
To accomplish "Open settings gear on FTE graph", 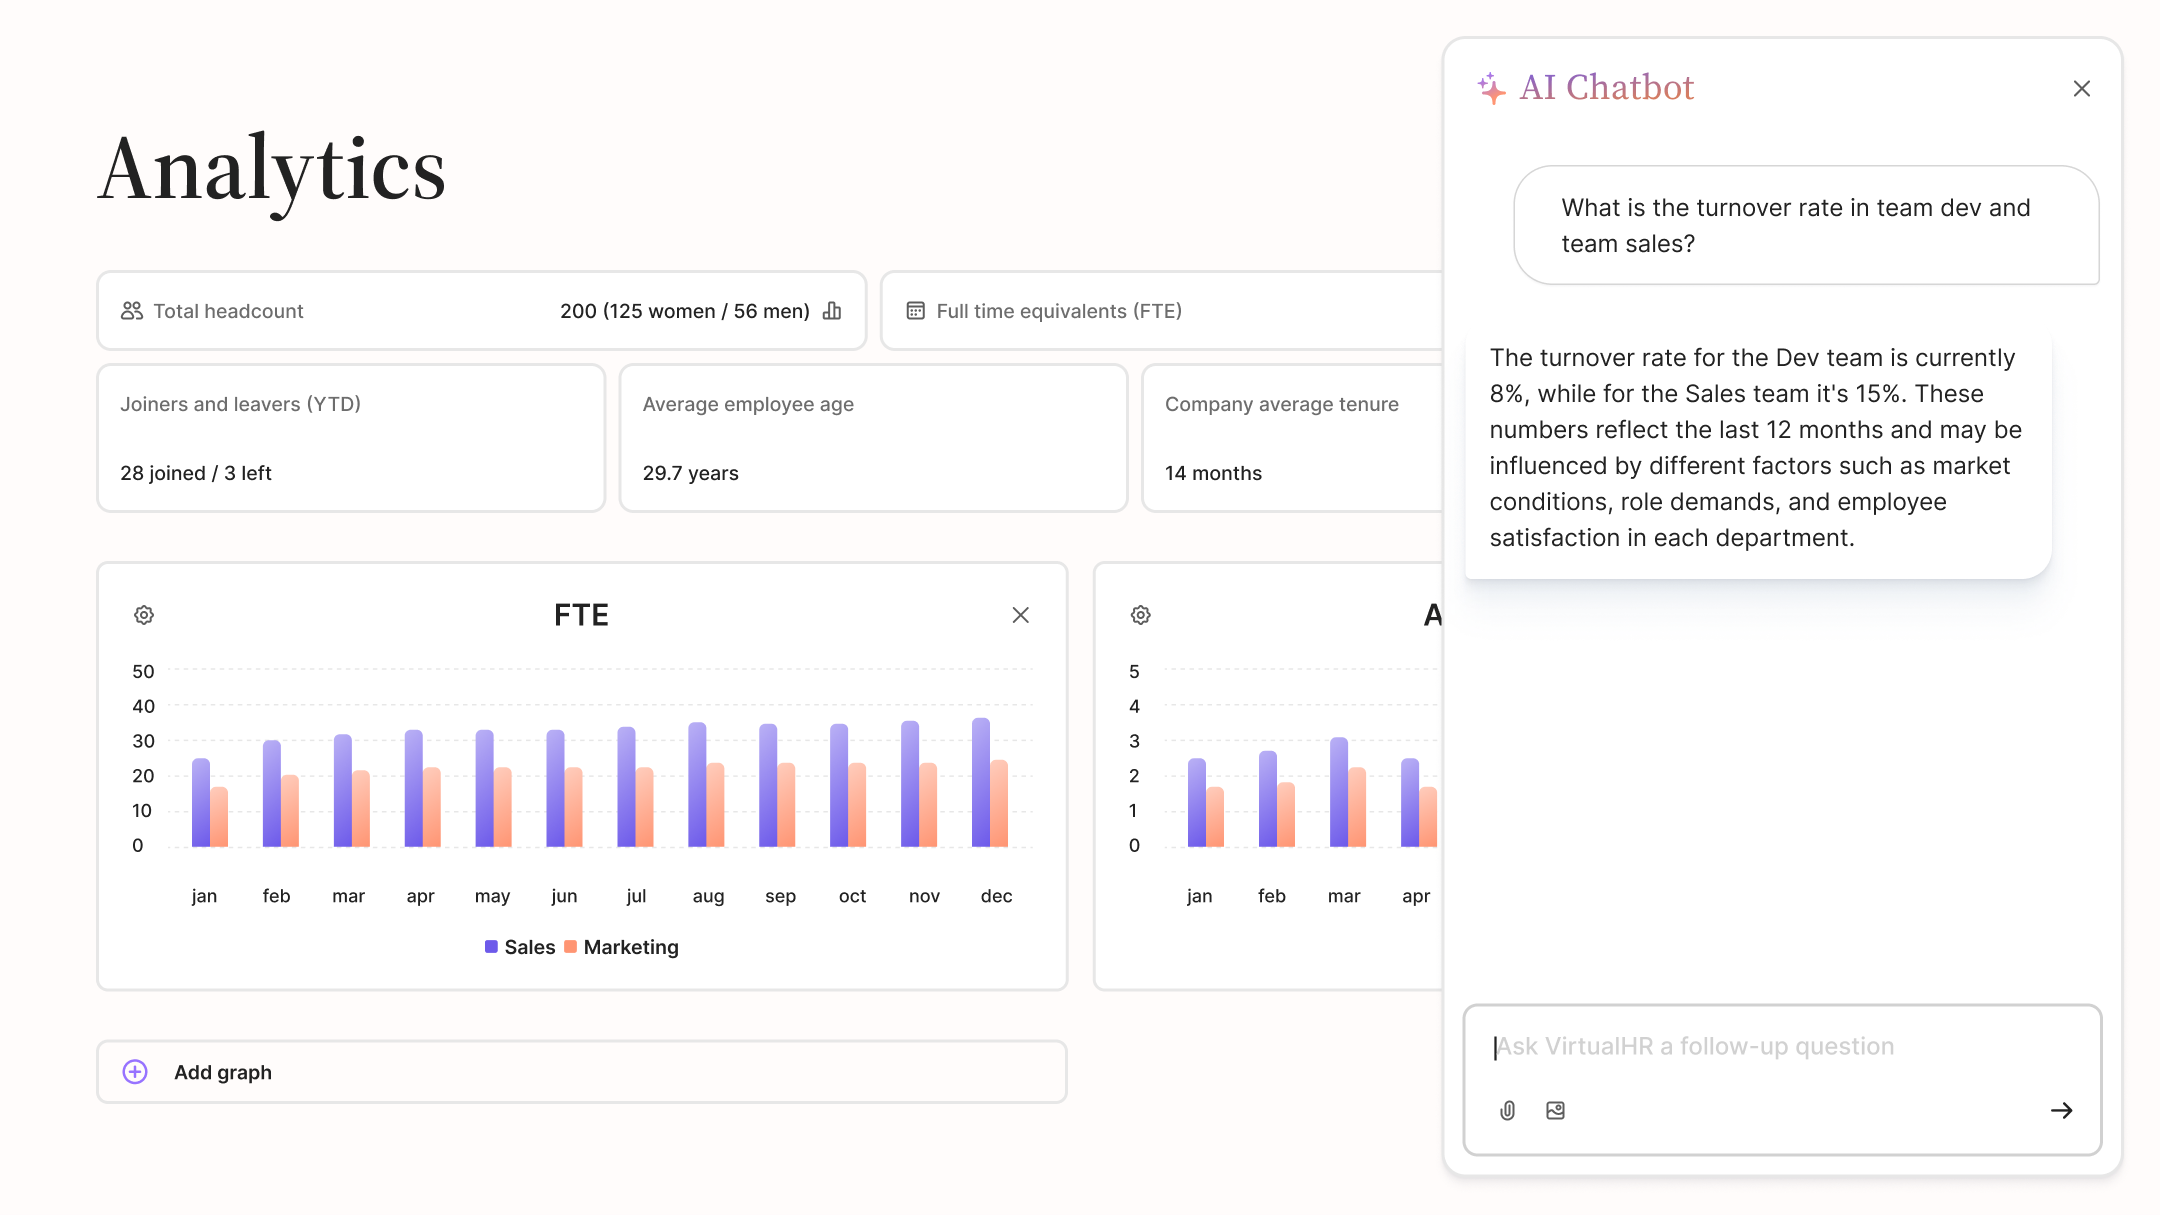I will point(144,615).
